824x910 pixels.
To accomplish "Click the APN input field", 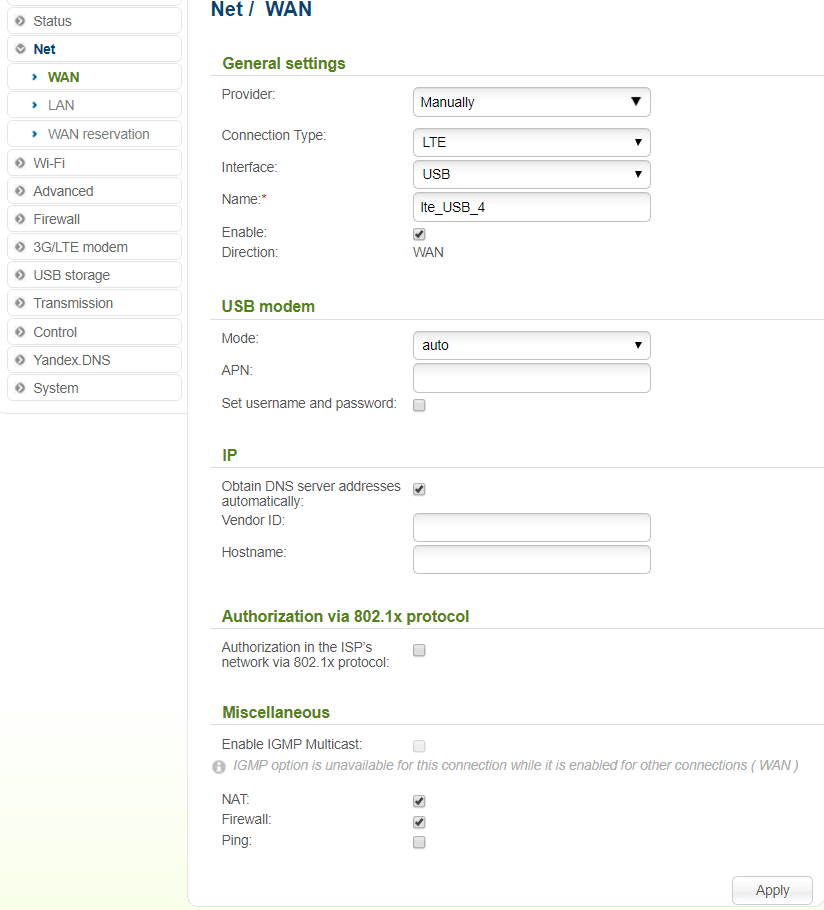I will click(x=531, y=378).
